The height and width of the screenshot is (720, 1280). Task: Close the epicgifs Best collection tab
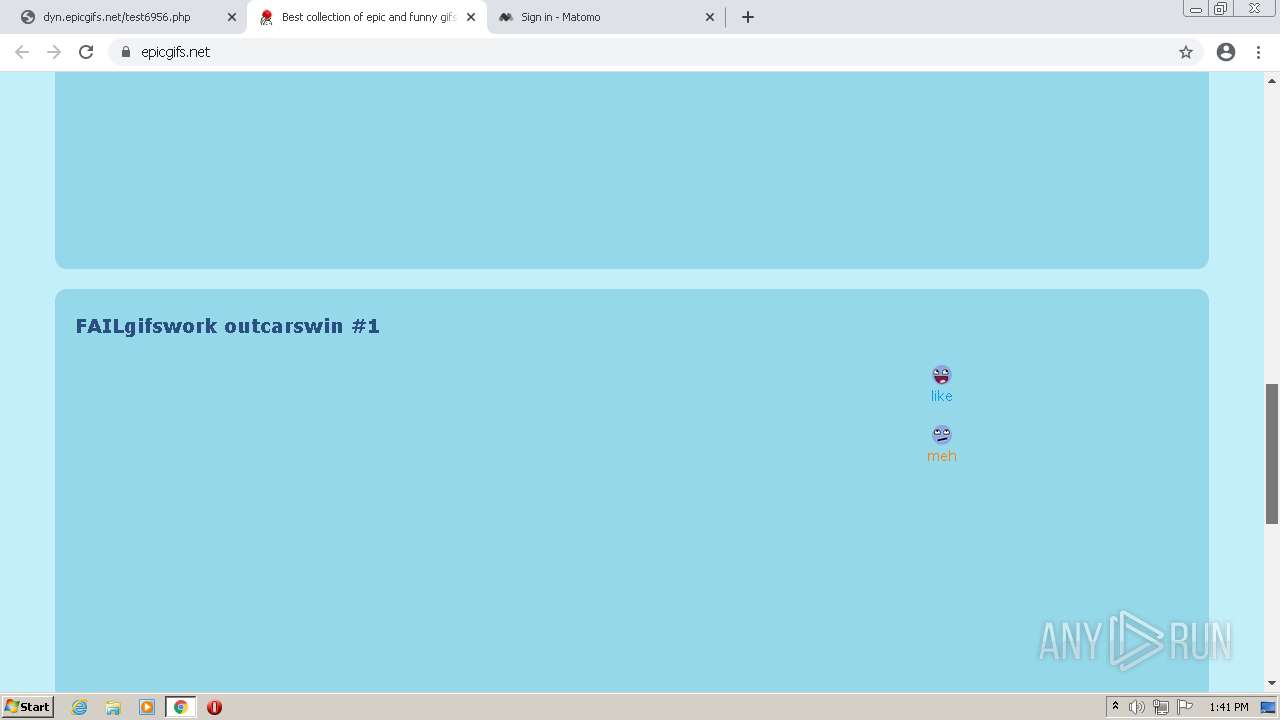tap(471, 17)
